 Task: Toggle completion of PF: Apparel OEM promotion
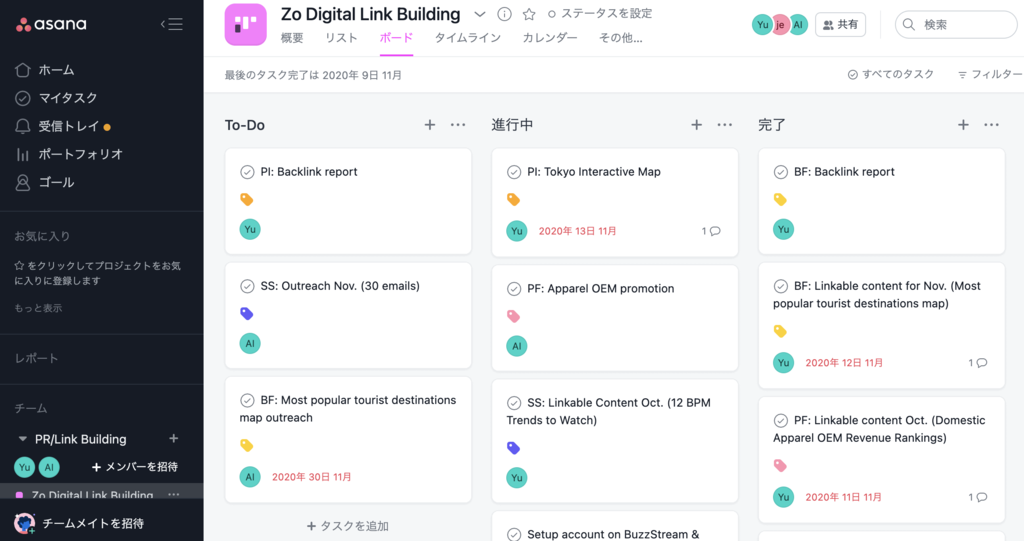pyautogui.click(x=514, y=289)
